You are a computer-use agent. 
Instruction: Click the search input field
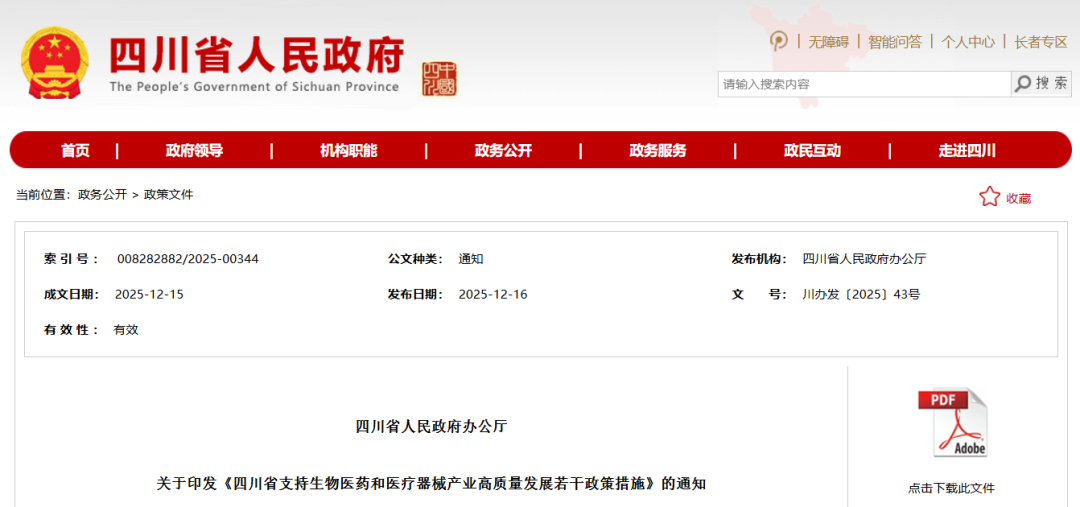coord(863,84)
